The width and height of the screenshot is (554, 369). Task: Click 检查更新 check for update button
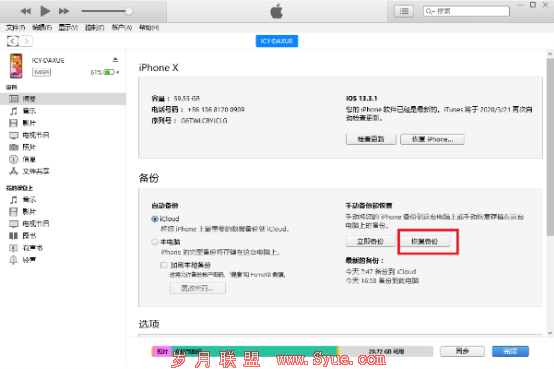(371, 139)
